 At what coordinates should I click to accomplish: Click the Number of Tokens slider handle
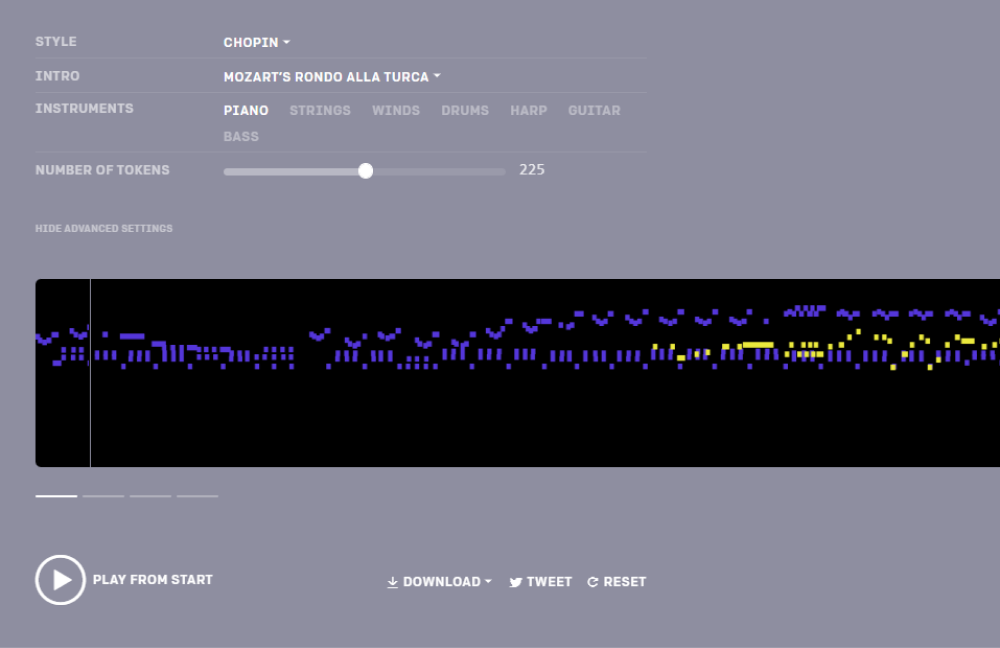pyautogui.click(x=365, y=171)
